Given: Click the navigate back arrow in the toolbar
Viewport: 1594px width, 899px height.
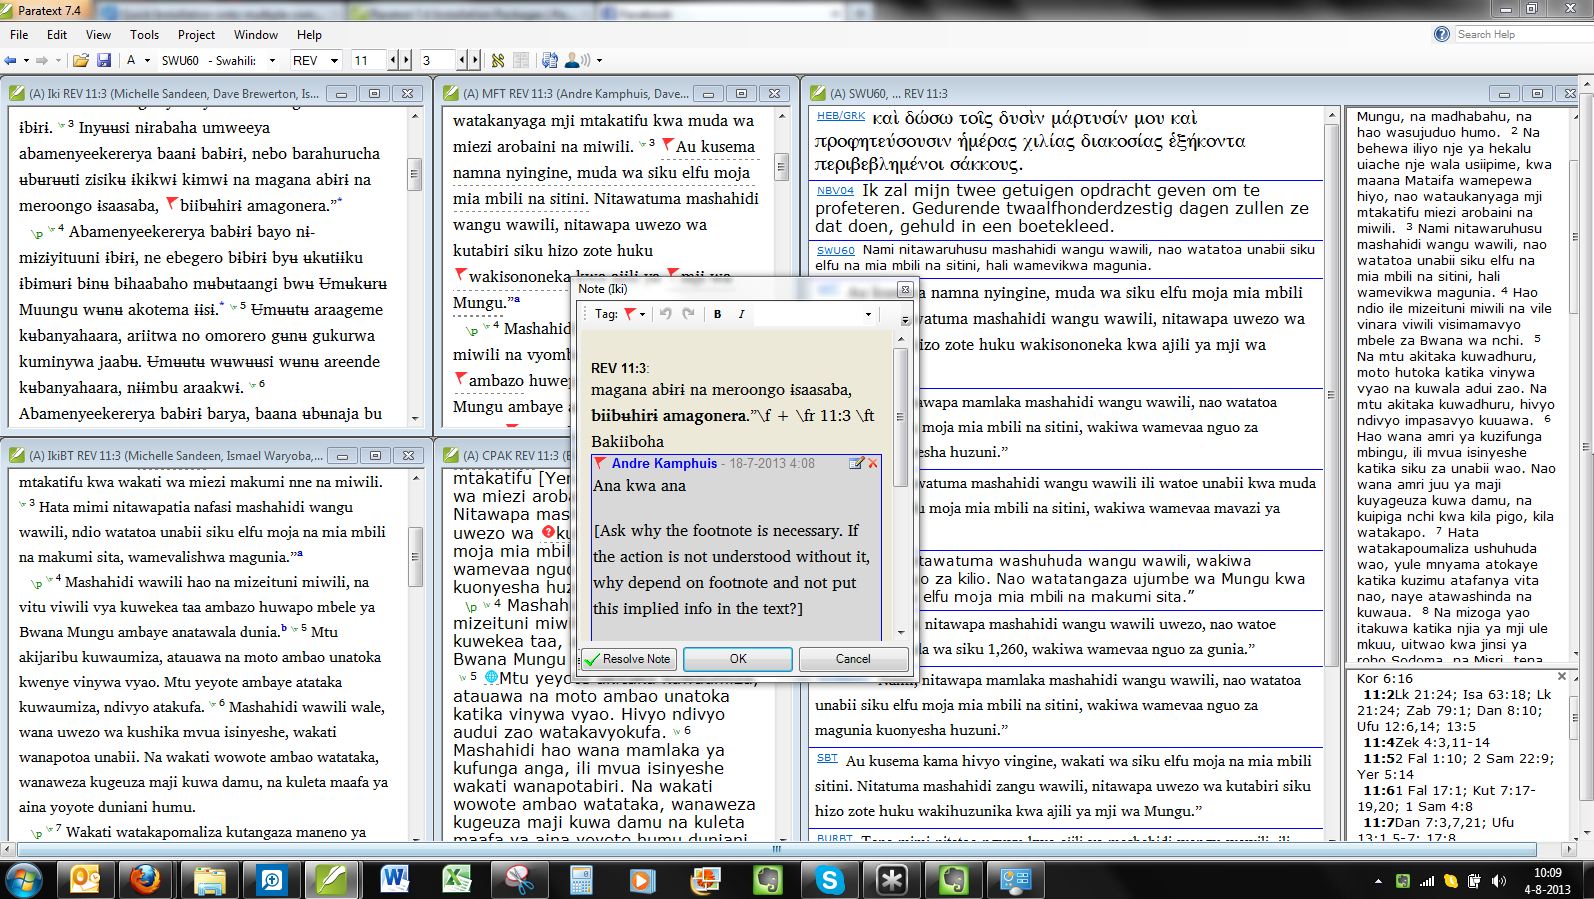Looking at the screenshot, I should pyautogui.click(x=11, y=61).
